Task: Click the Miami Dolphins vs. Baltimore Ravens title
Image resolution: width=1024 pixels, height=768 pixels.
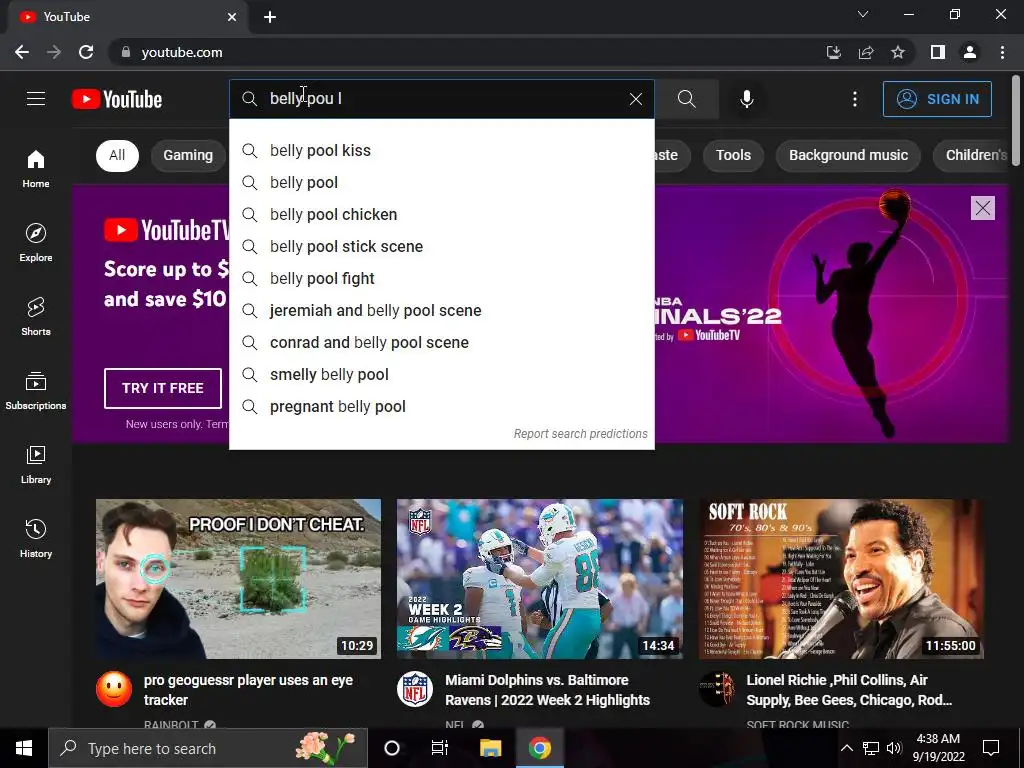Action: [x=547, y=690]
